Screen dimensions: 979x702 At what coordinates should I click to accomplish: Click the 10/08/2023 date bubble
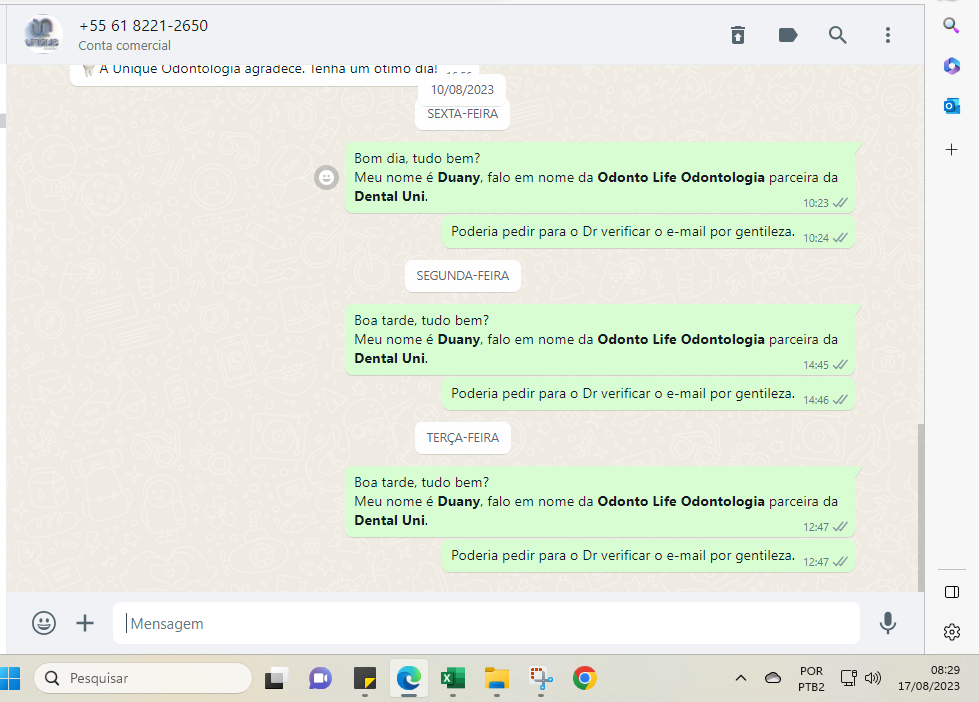(462, 90)
